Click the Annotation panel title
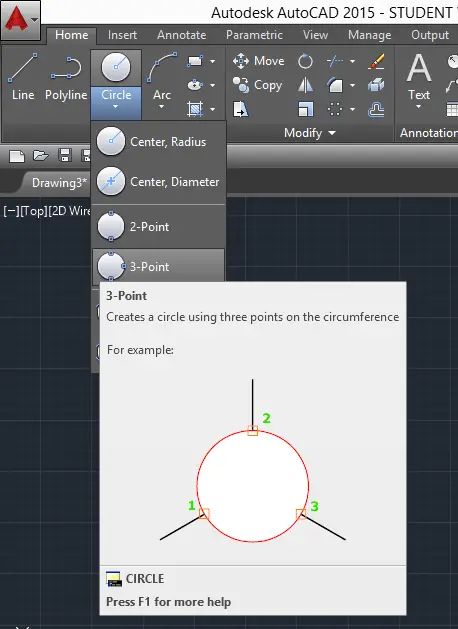The height and width of the screenshot is (629, 458). pyautogui.click(x=428, y=133)
